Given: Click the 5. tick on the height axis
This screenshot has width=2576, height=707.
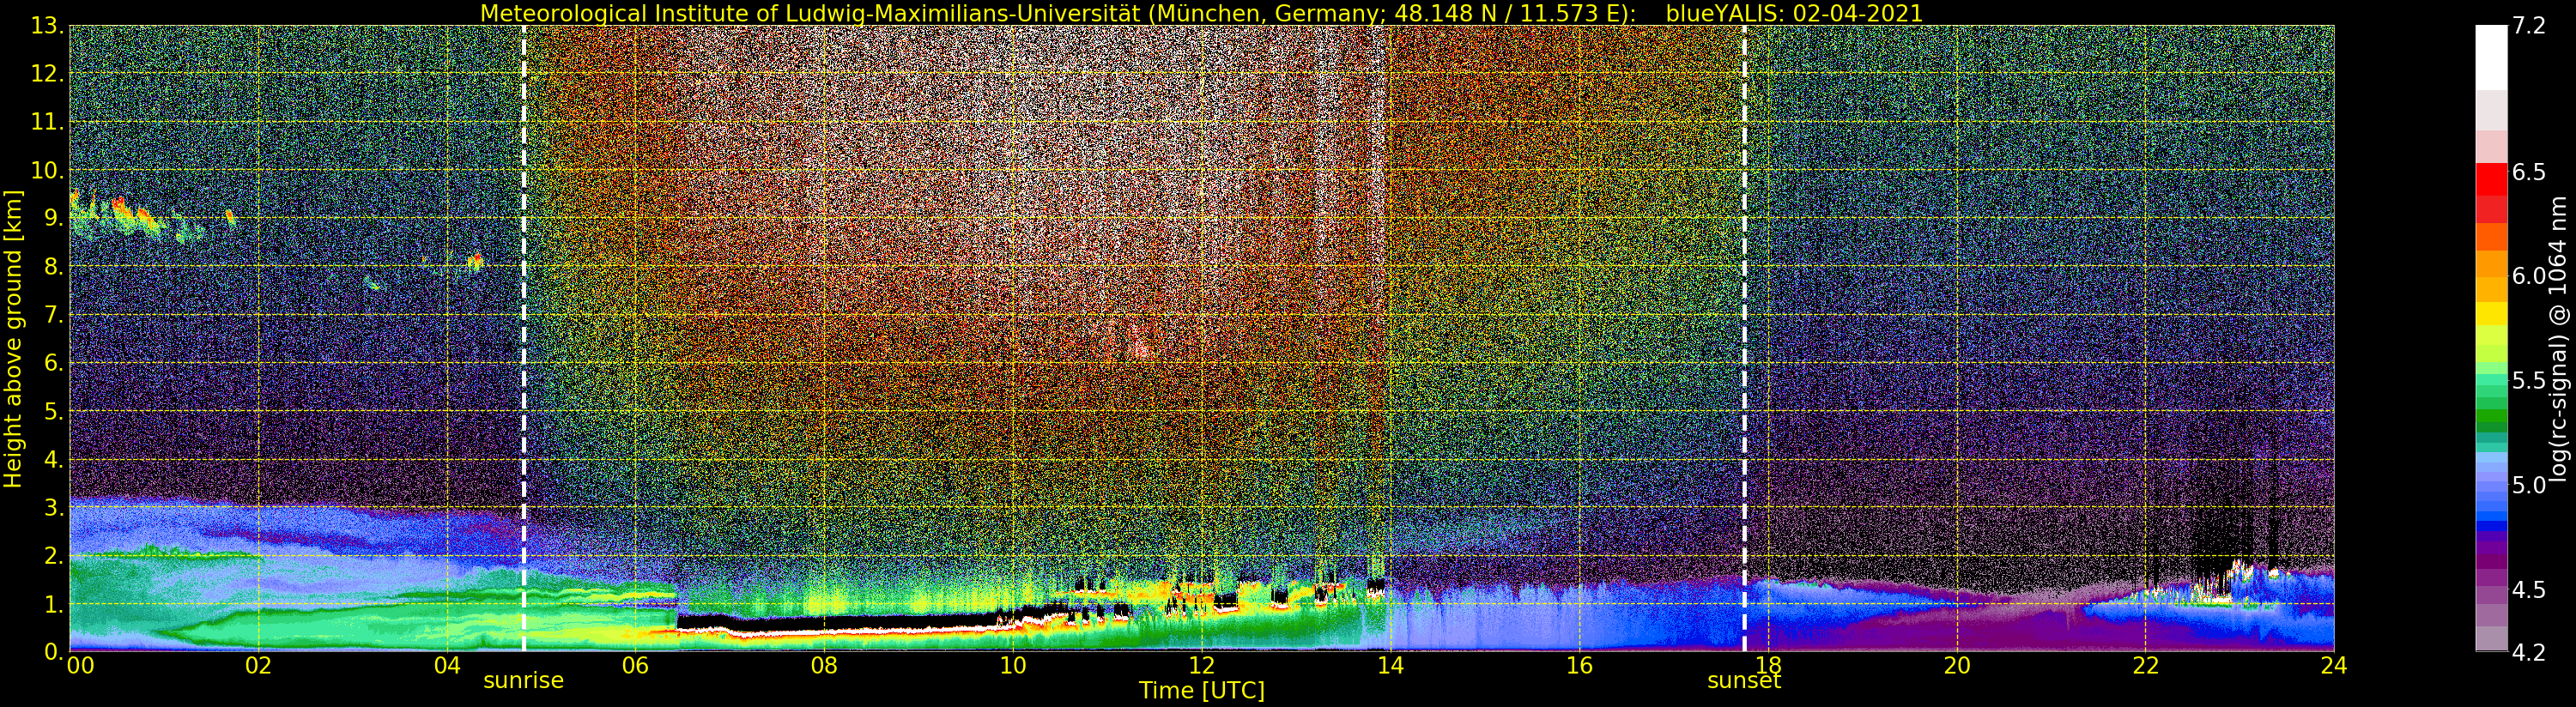Looking at the screenshot, I should click(54, 411).
